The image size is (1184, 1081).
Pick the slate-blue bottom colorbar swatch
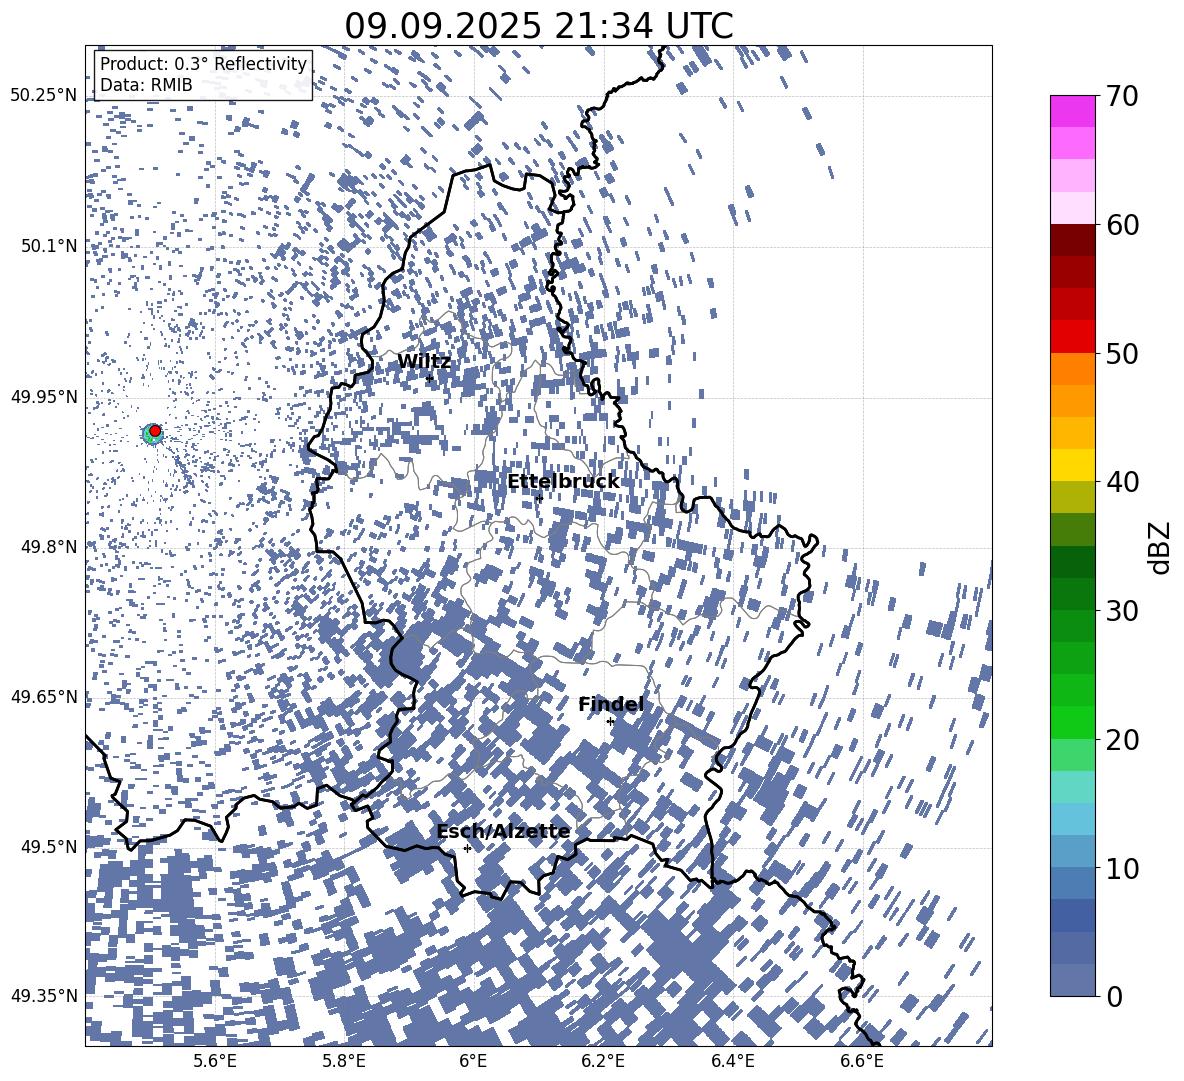[x=1072, y=980]
